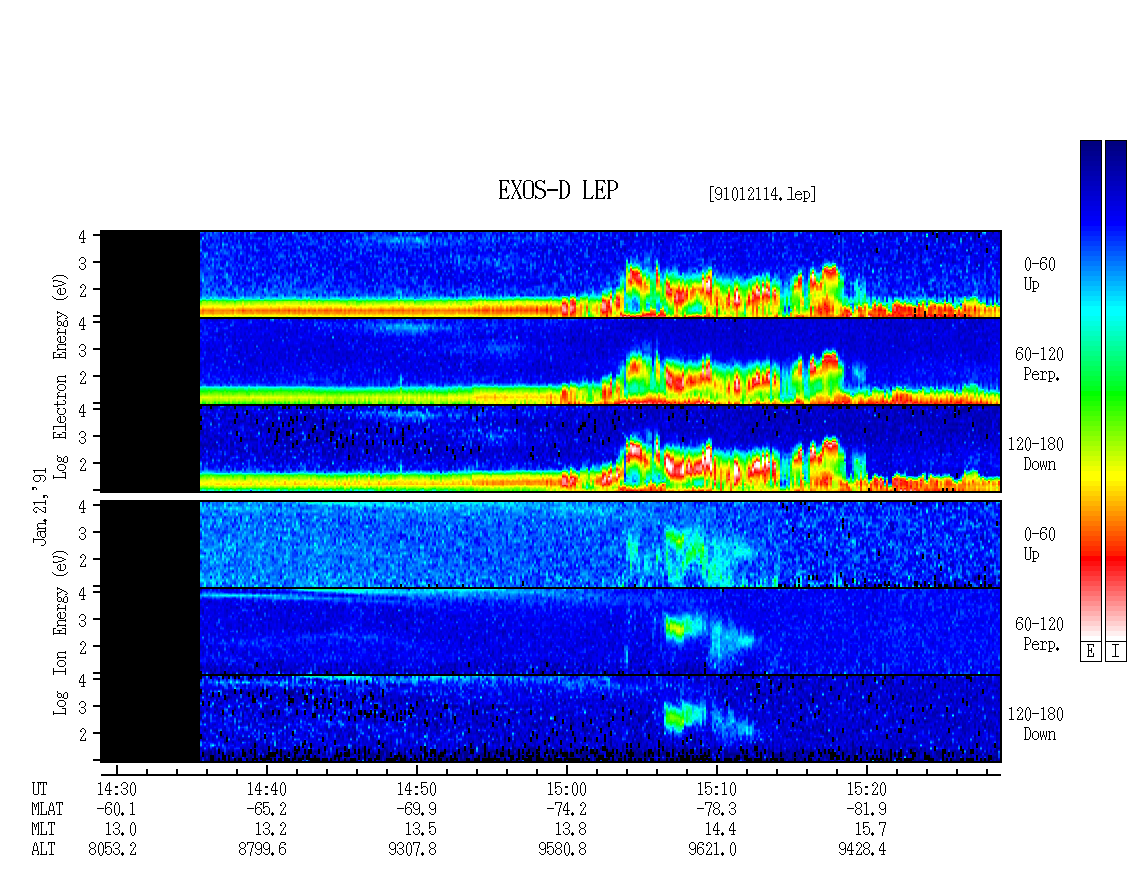Click the MLT value 14.4

point(720,830)
